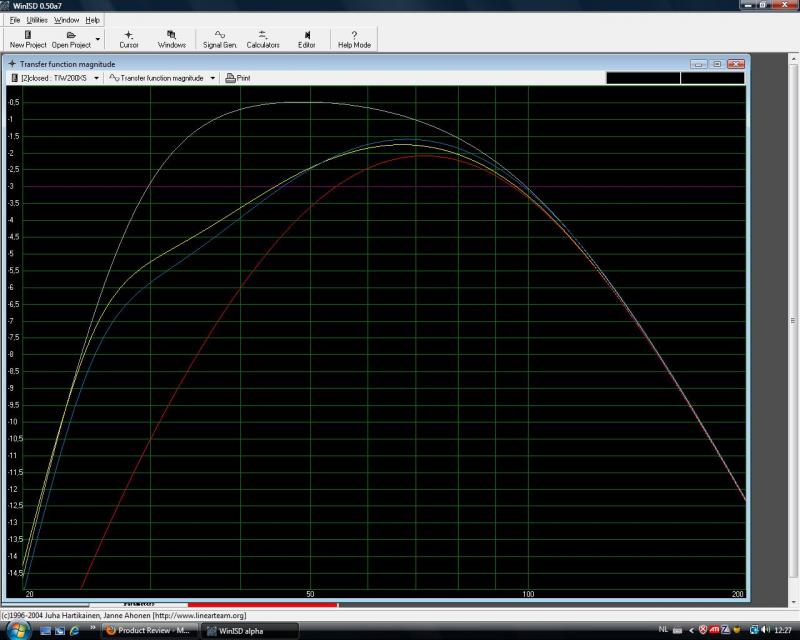800x640 pixels.
Task: Click the New Project toolbar icon
Action: (x=28, y=38)
